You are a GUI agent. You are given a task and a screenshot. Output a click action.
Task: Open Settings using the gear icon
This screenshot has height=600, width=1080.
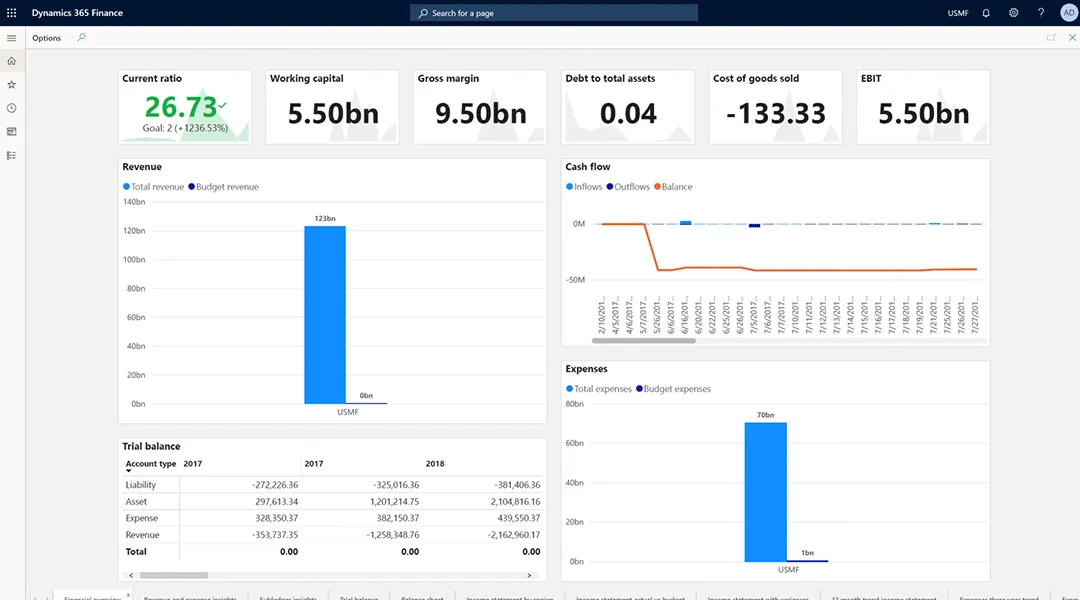point(1014,13)
